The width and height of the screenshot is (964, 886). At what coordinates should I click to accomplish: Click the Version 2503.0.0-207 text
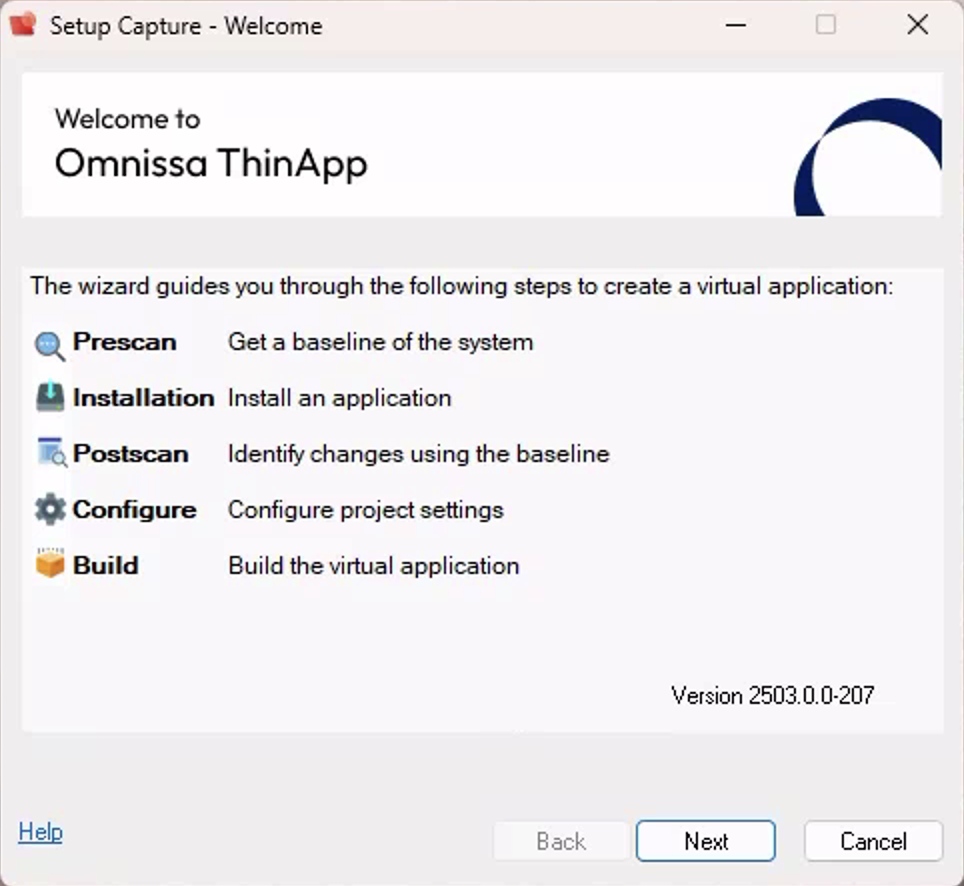pyautogui.click(x=772, y=695)
